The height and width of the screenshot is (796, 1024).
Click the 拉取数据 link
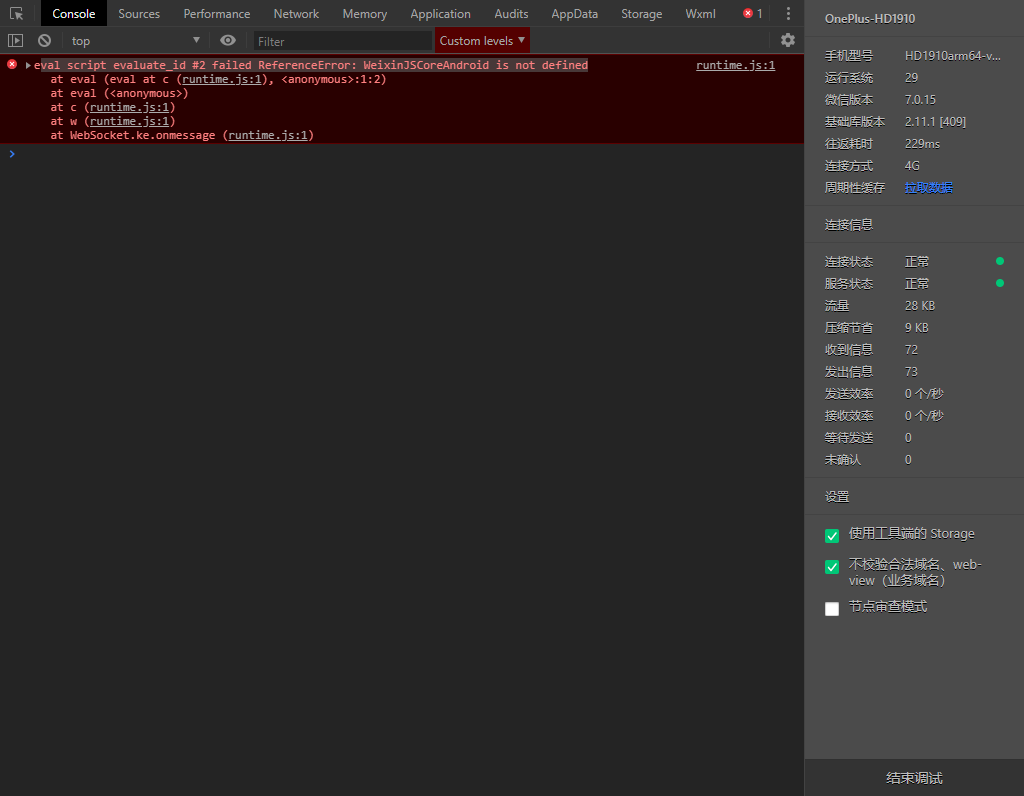coord(928,188)
